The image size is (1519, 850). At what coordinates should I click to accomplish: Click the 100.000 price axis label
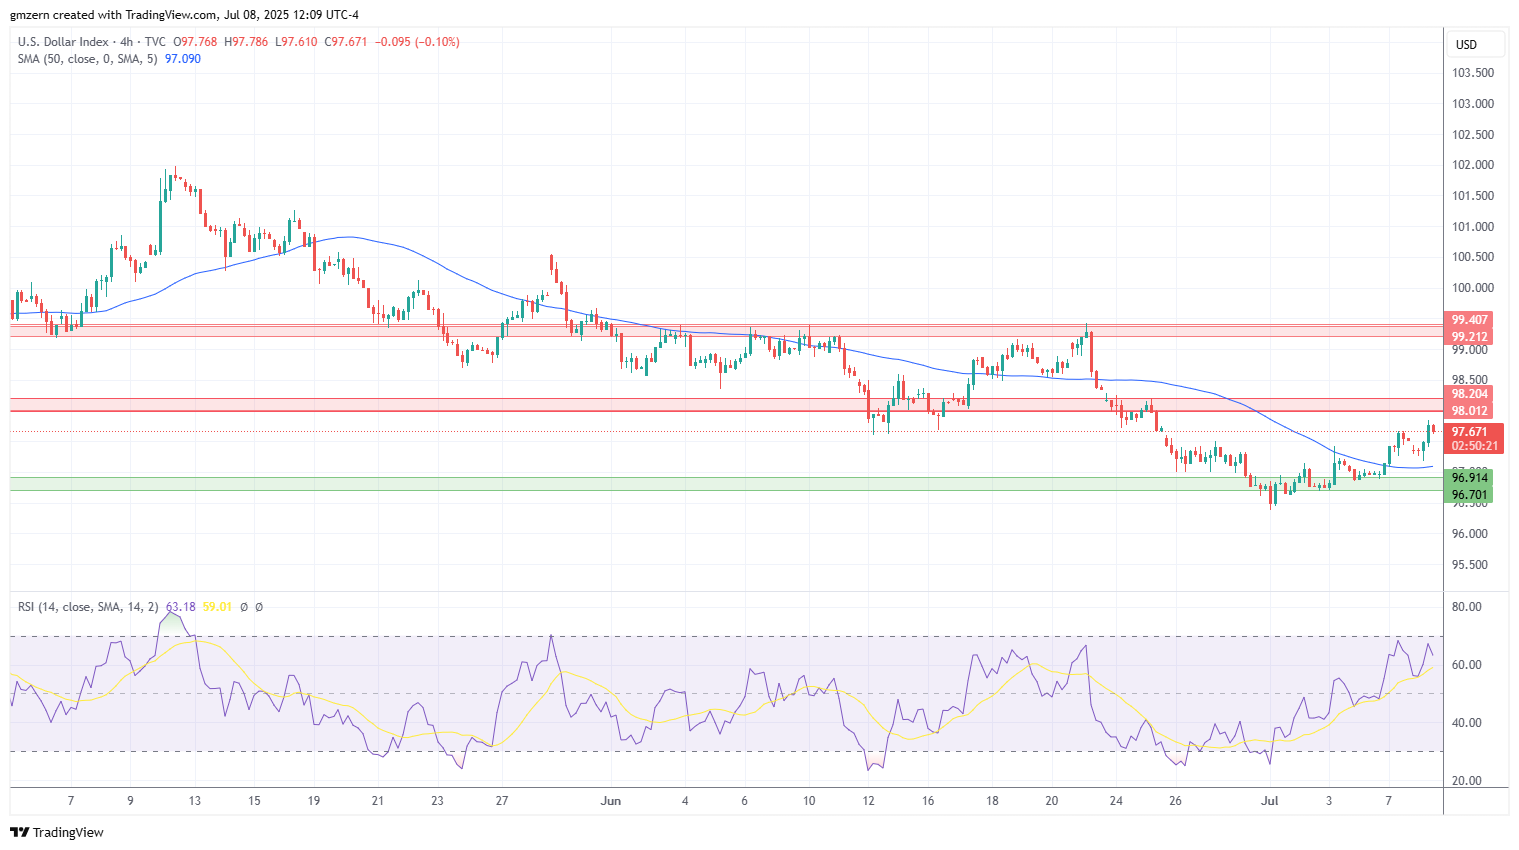coord(1473,288)
